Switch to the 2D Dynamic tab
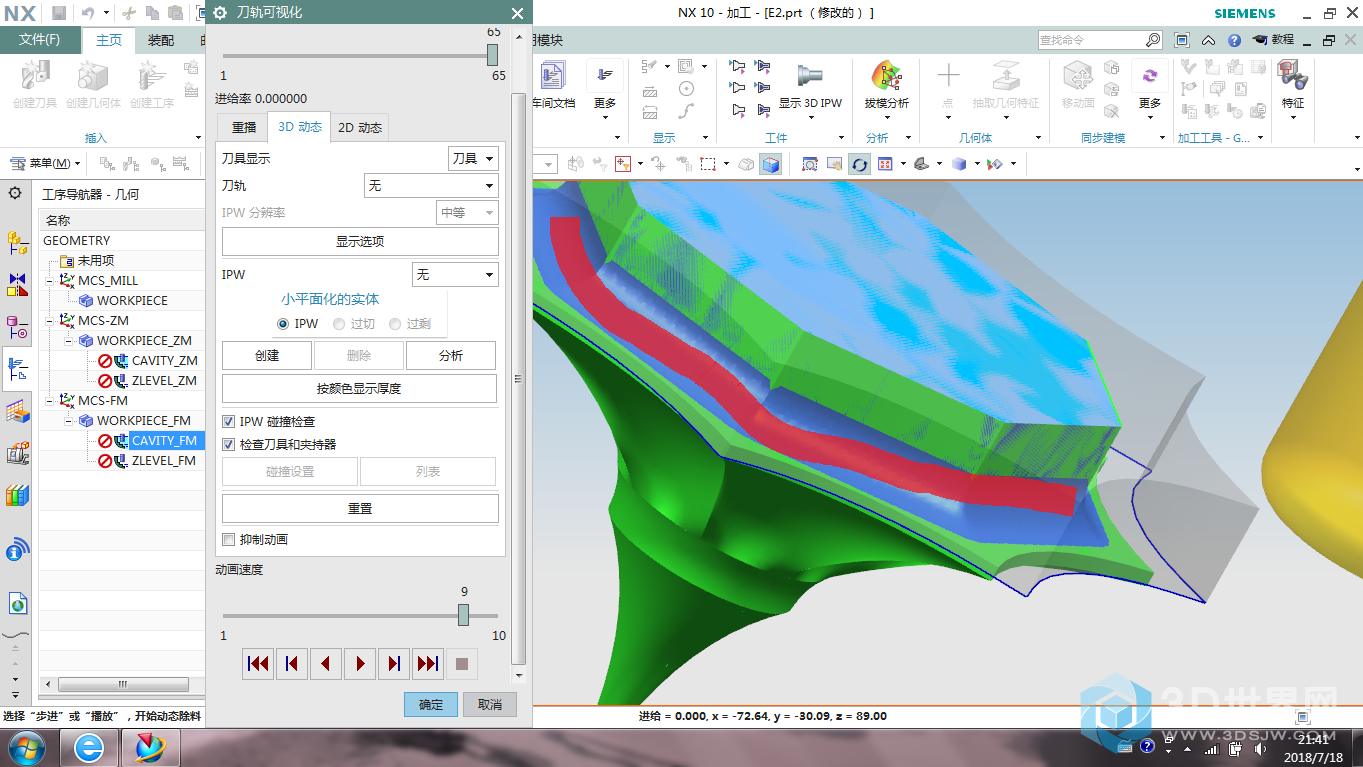1363x767 pixels. pyautogui.click(x=359, y=128)
